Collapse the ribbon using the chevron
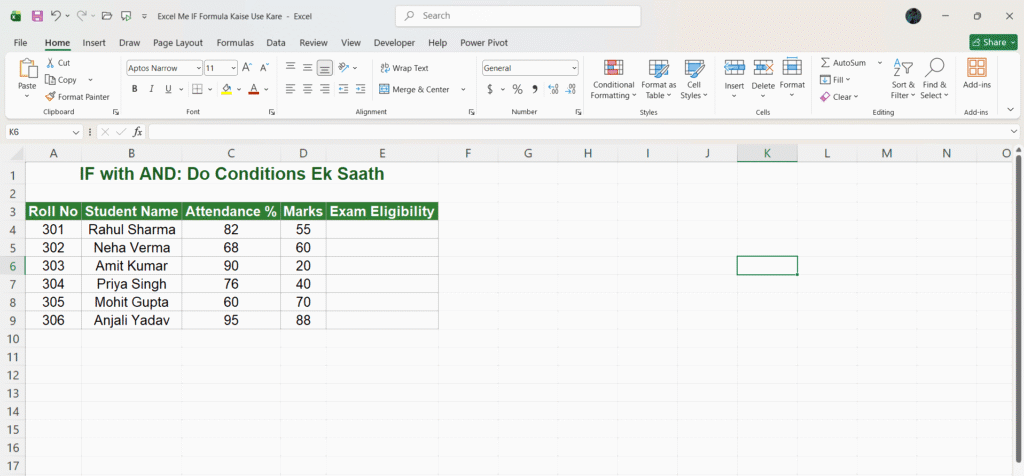1024x476 pixels. tap(1011, 109)
